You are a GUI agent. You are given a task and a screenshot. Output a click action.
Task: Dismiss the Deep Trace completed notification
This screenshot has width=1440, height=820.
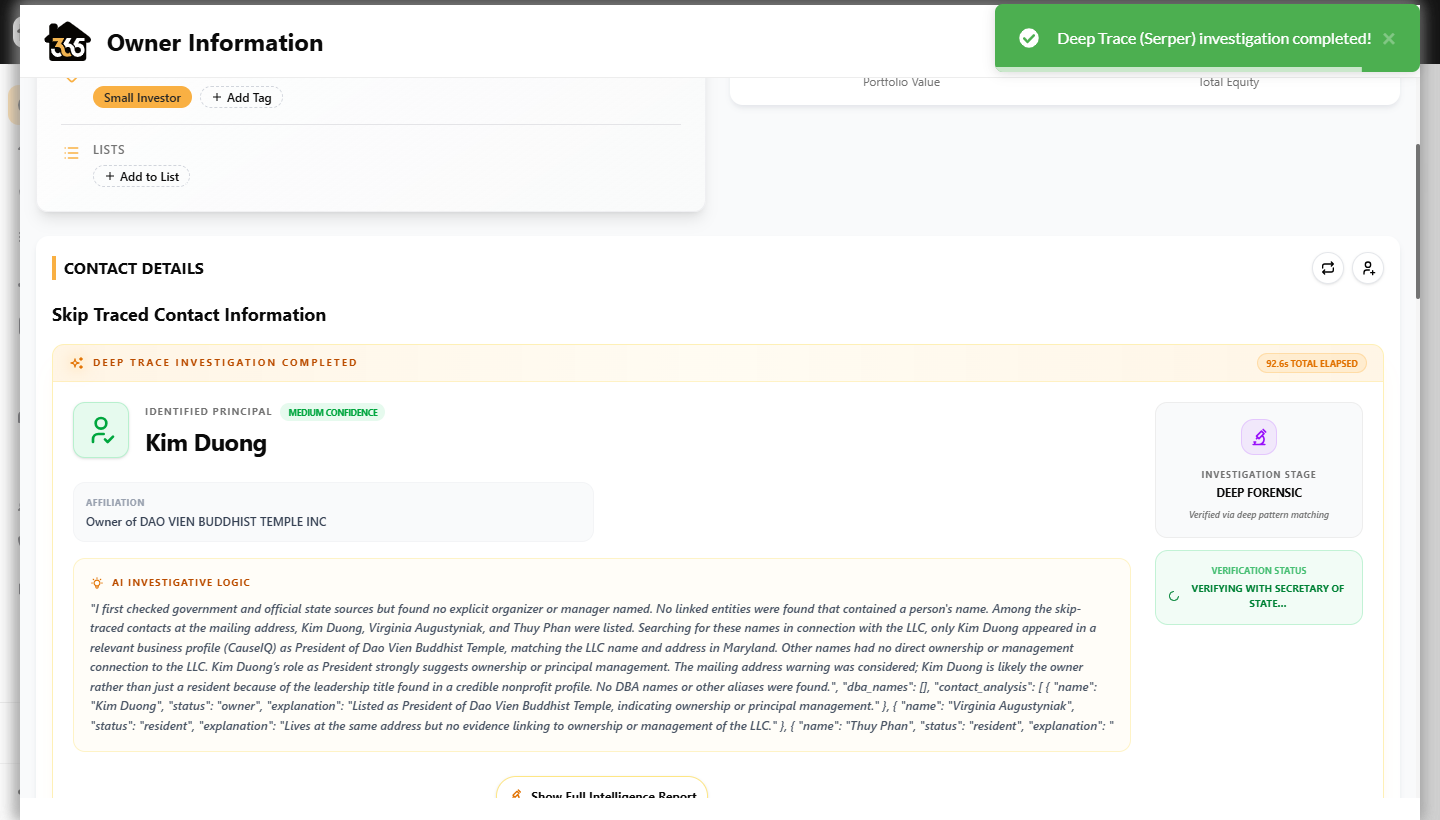pos(1388,38)
